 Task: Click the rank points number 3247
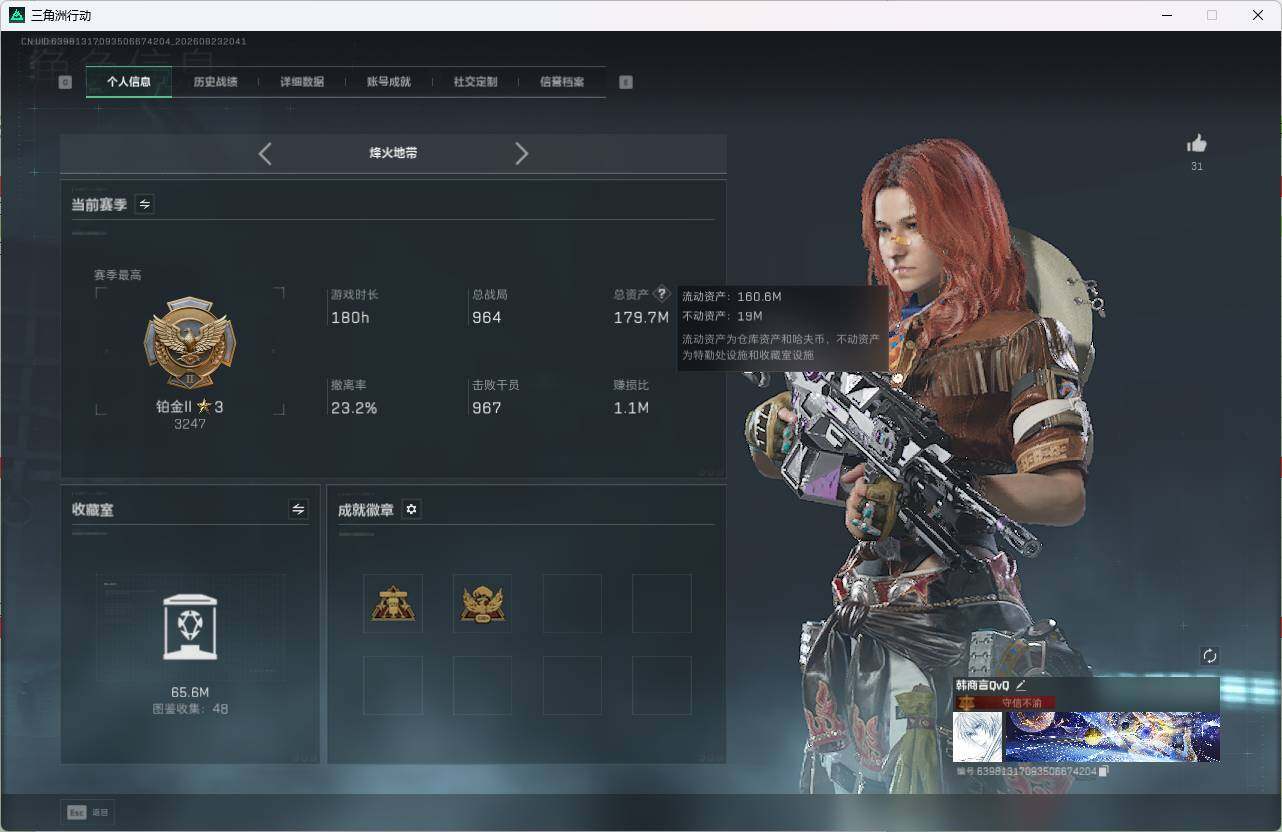pyautogui.click(x=190, y=424)
